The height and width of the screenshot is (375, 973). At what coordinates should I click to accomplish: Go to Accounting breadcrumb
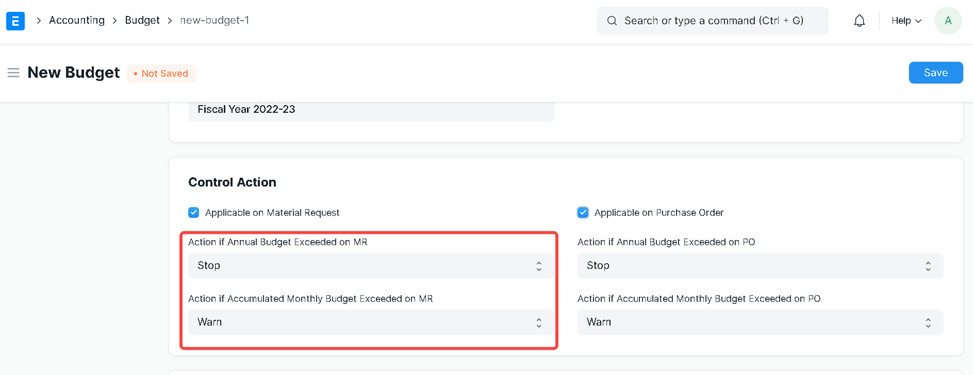point(77,20)
